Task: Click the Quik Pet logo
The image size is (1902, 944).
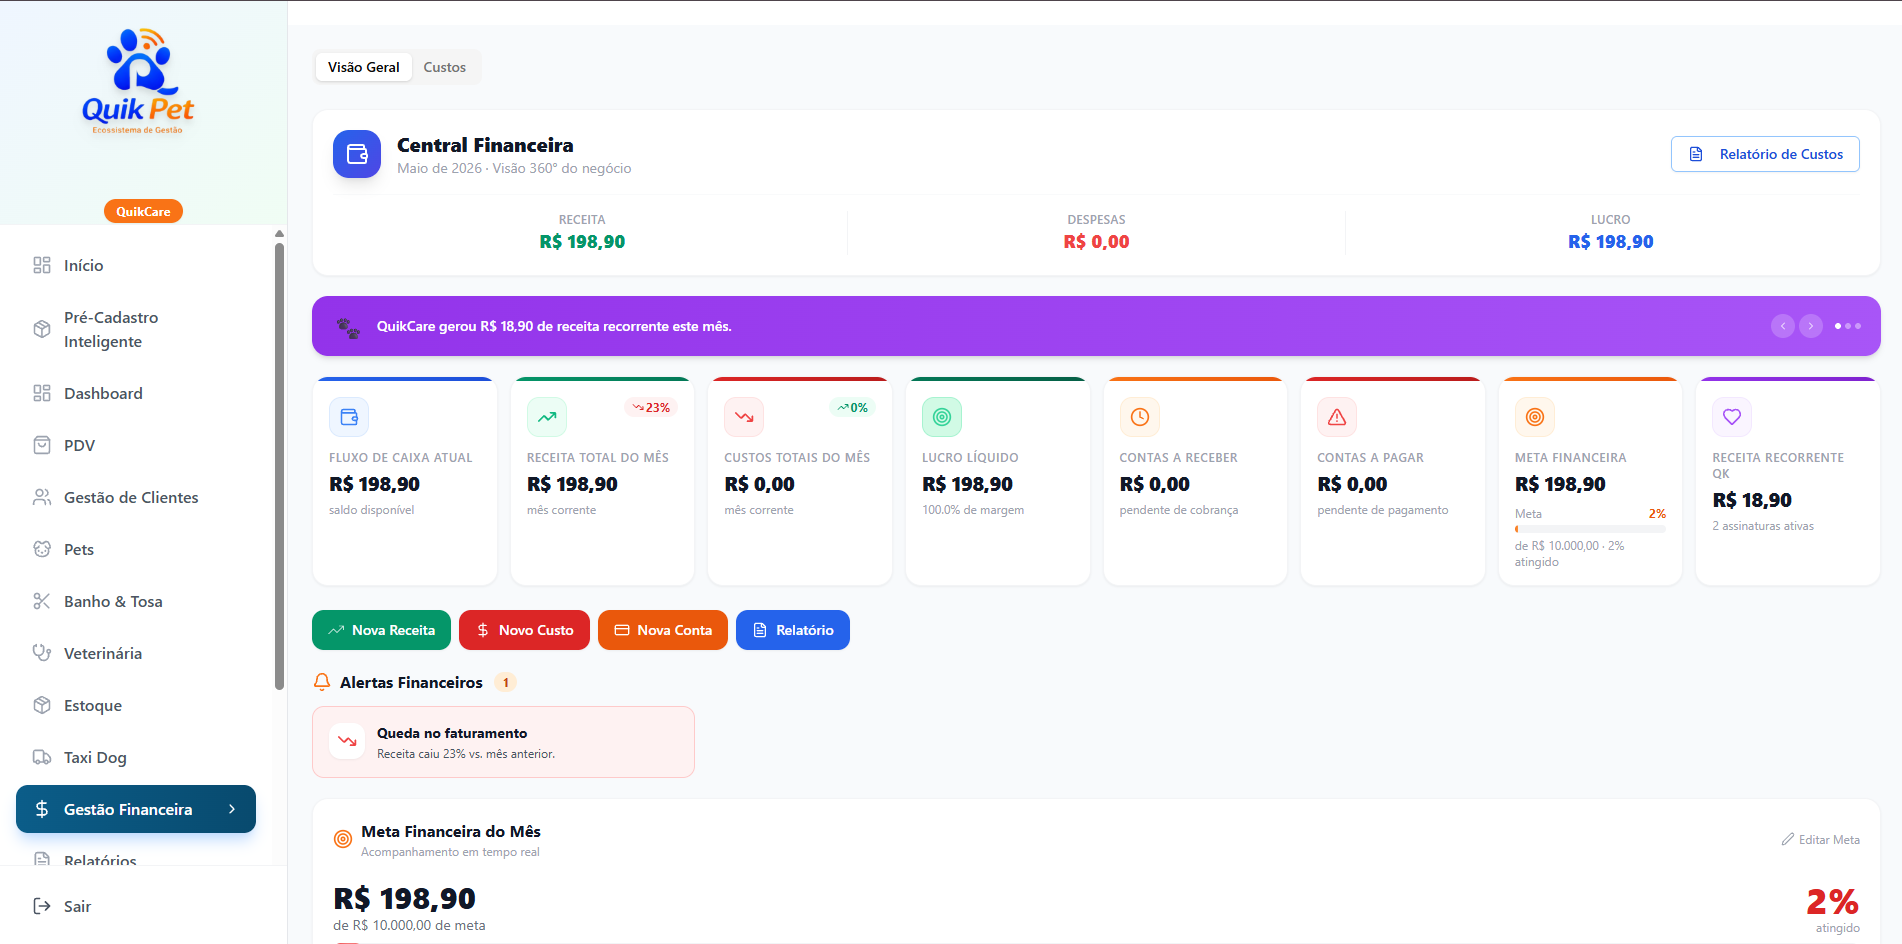Action: point(138,81)
